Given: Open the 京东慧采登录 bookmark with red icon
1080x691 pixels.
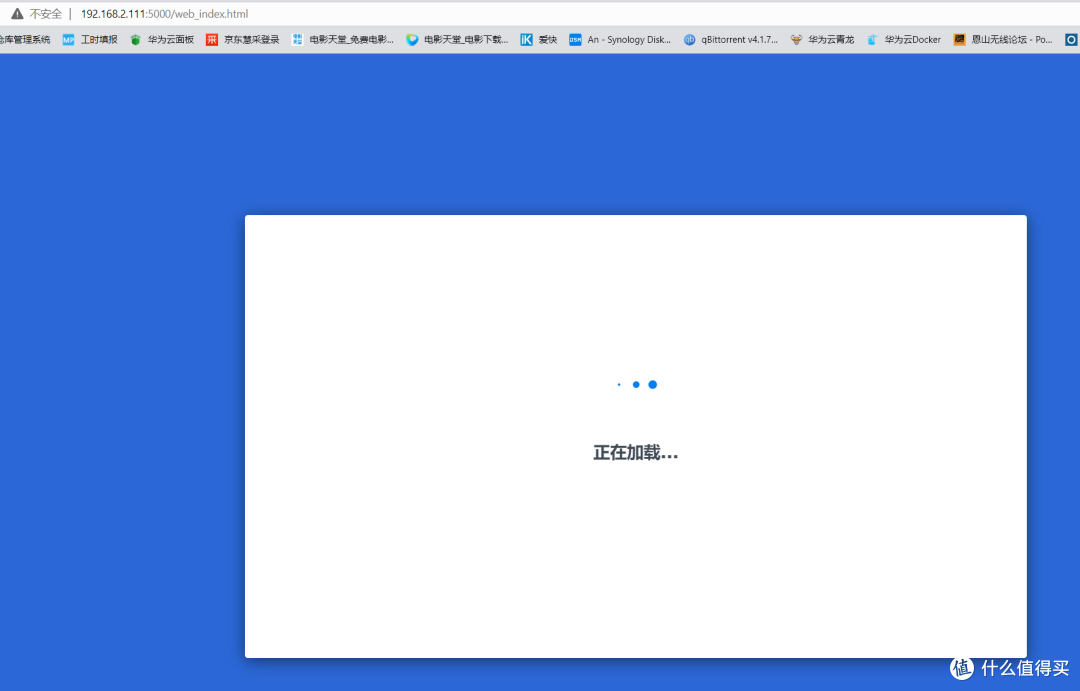Looking at the screenshot, I should (242, 40).
